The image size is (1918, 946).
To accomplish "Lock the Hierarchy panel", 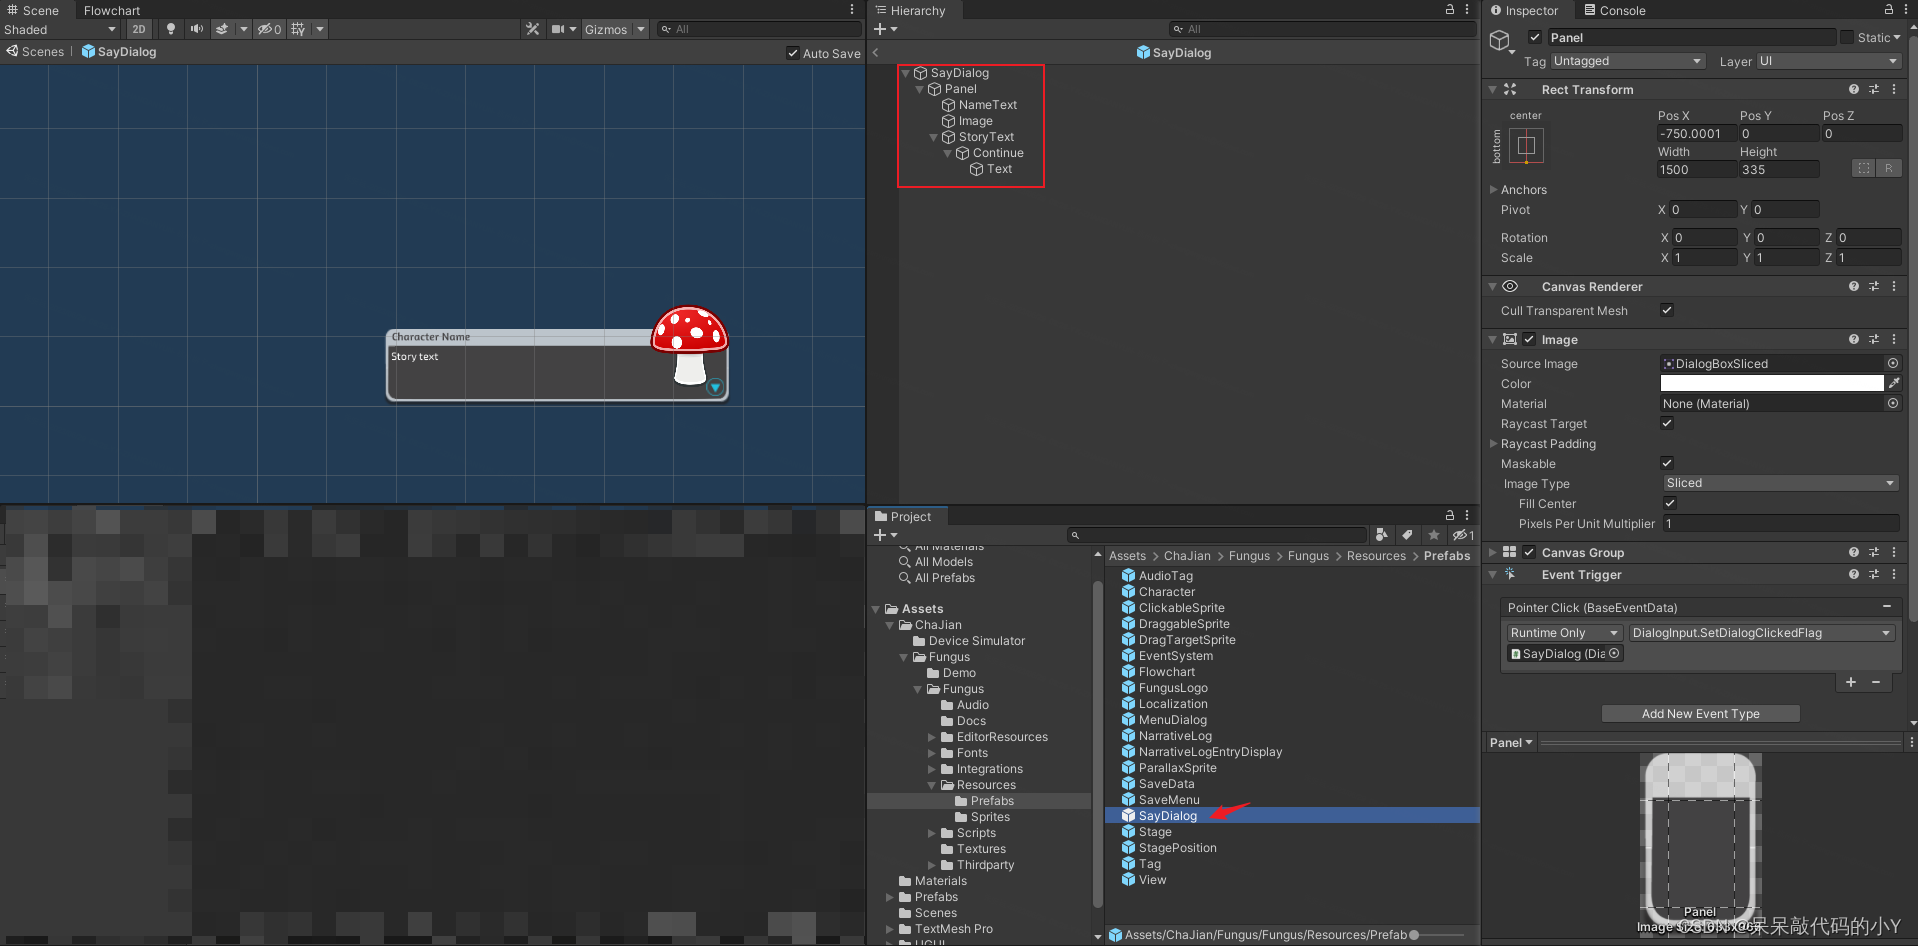I will 1449,9.
